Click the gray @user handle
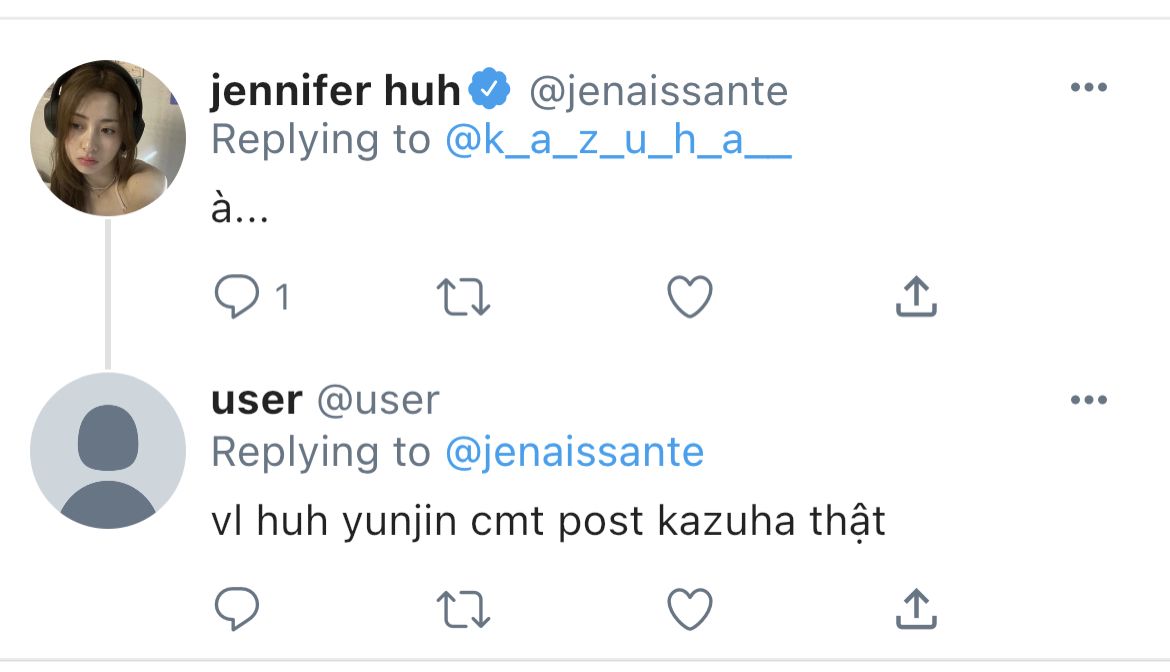 (x=378, y=401)
